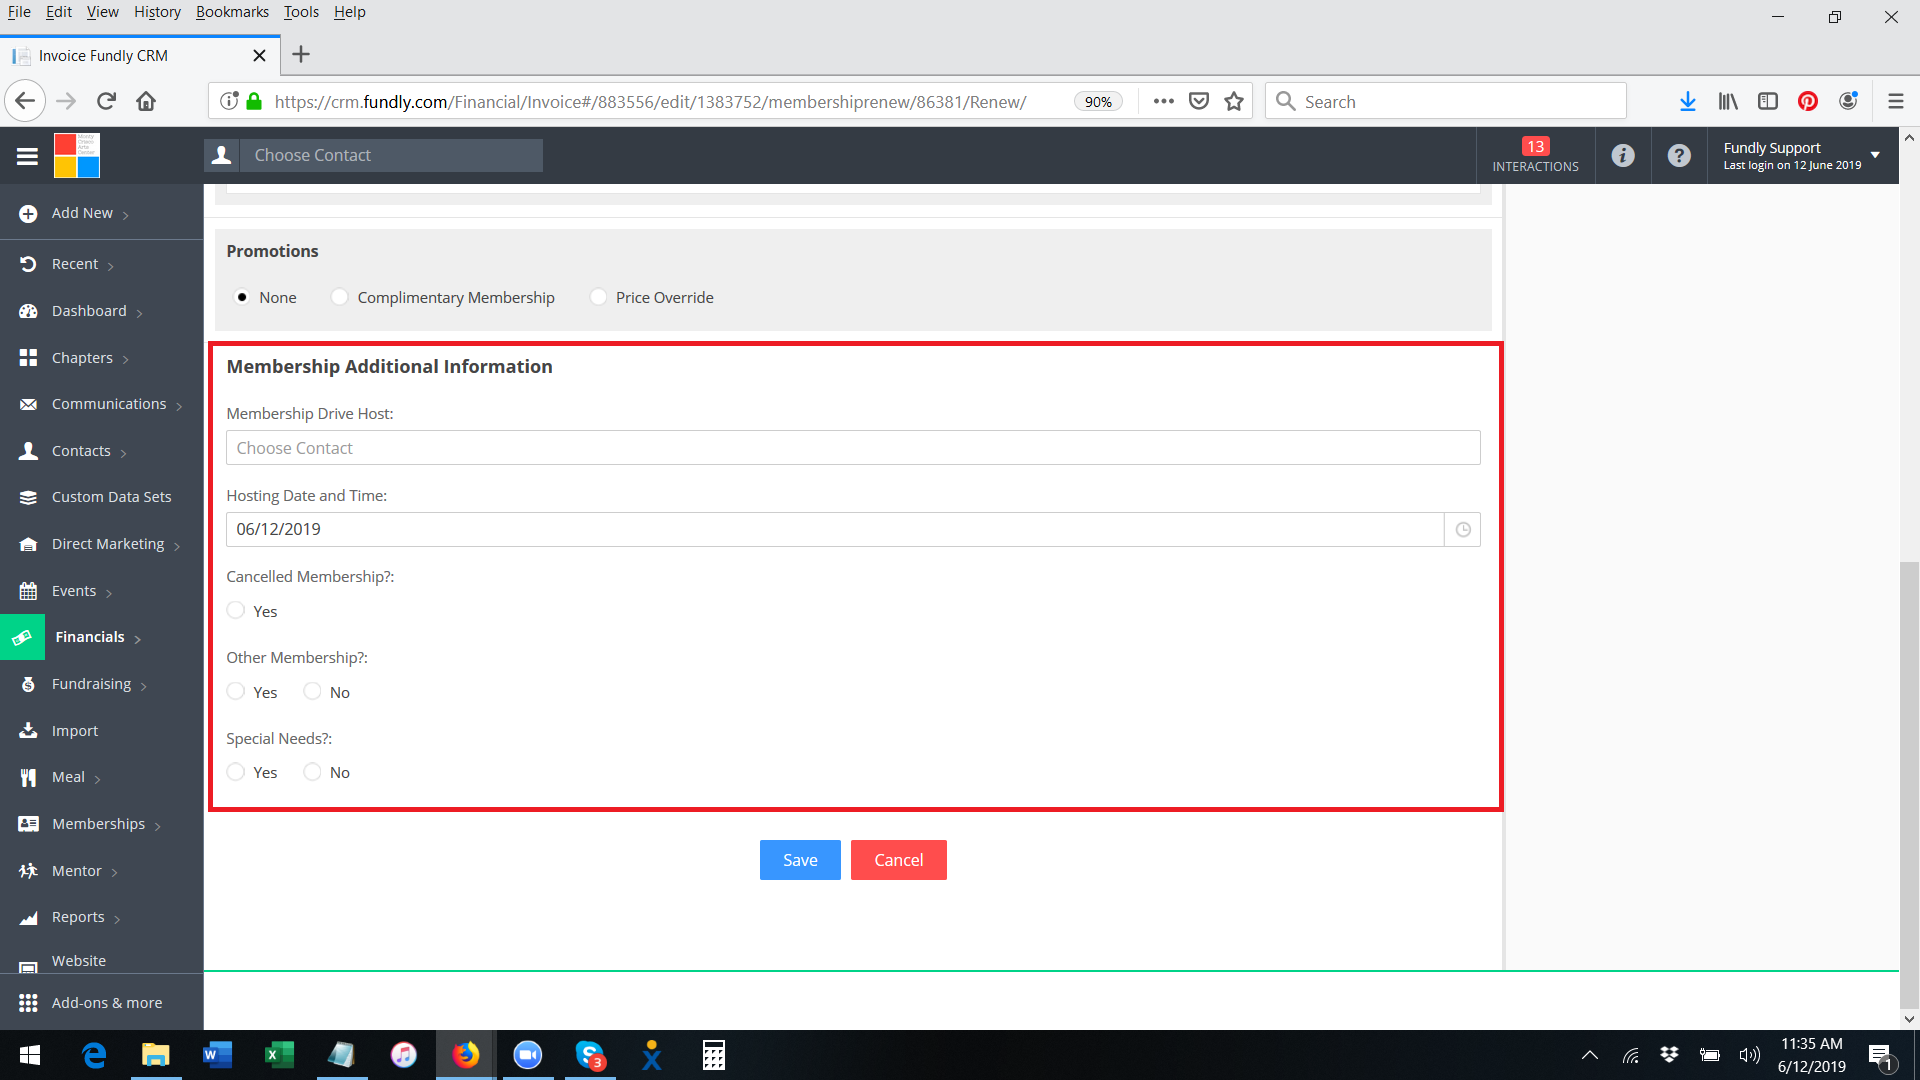Open the Firefox library icon

pos(1728,101)
